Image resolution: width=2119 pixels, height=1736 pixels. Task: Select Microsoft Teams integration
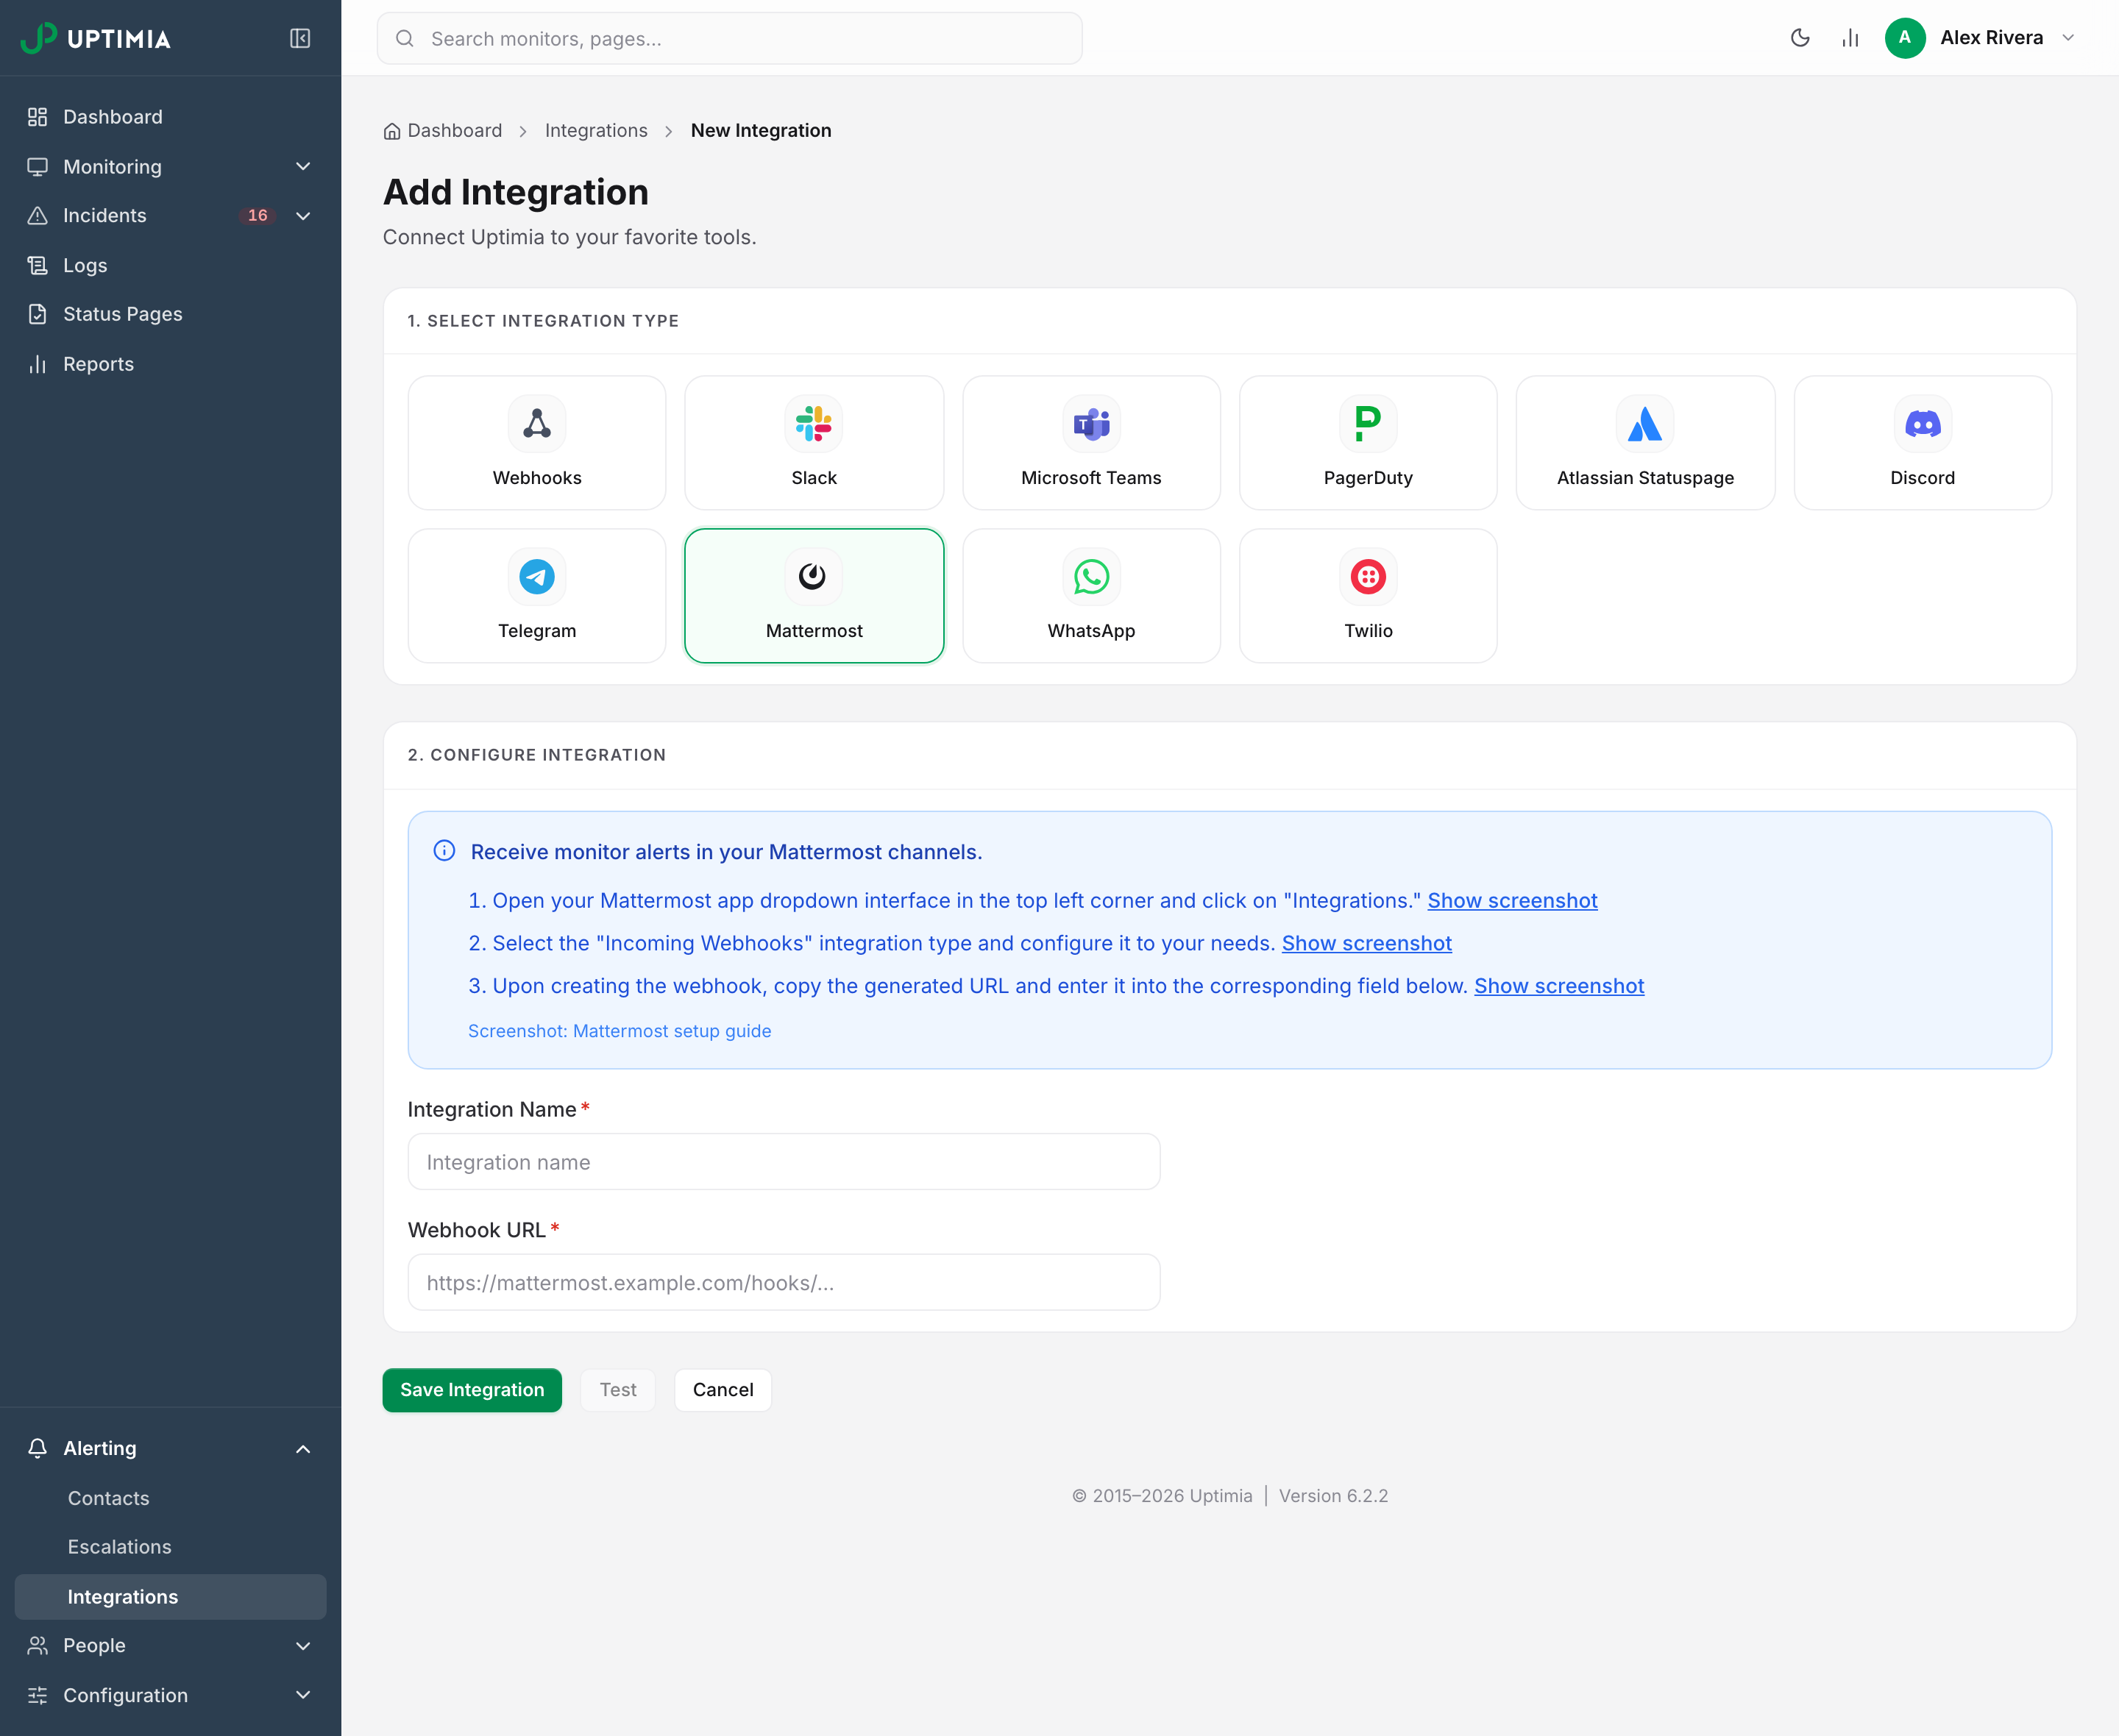pos(1091,443)
